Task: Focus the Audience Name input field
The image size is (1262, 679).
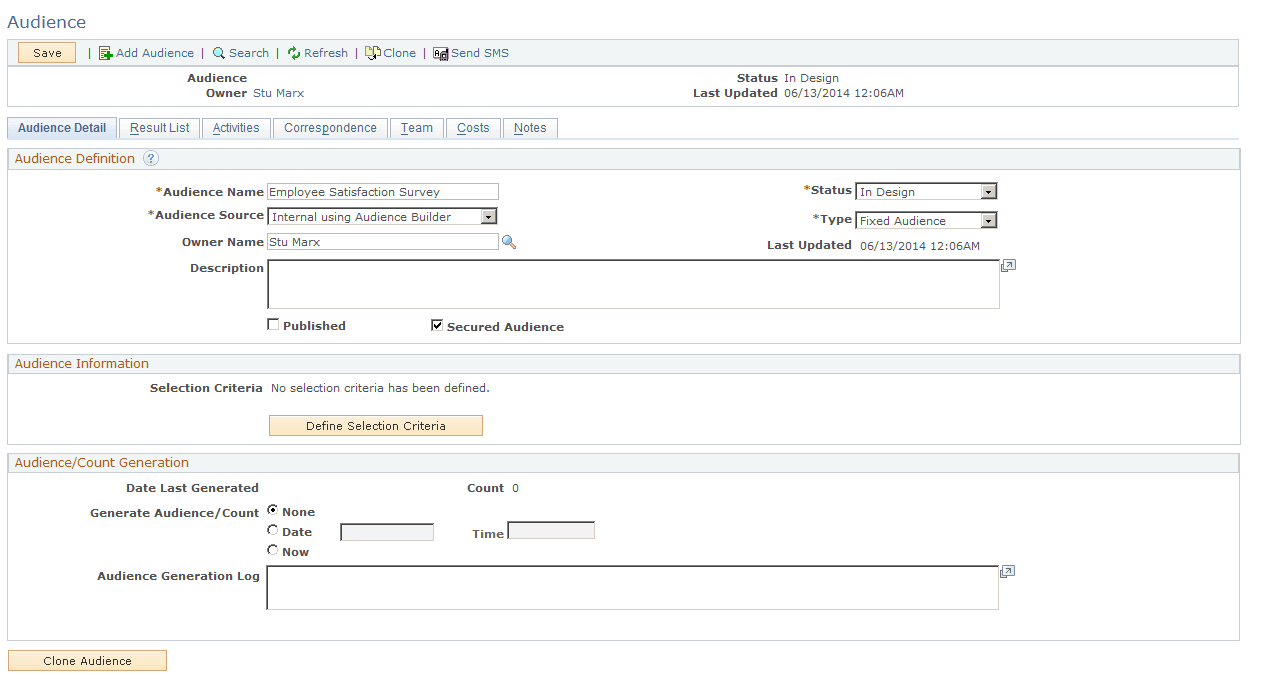Action: pyautogui.click(x=383, y=192)
